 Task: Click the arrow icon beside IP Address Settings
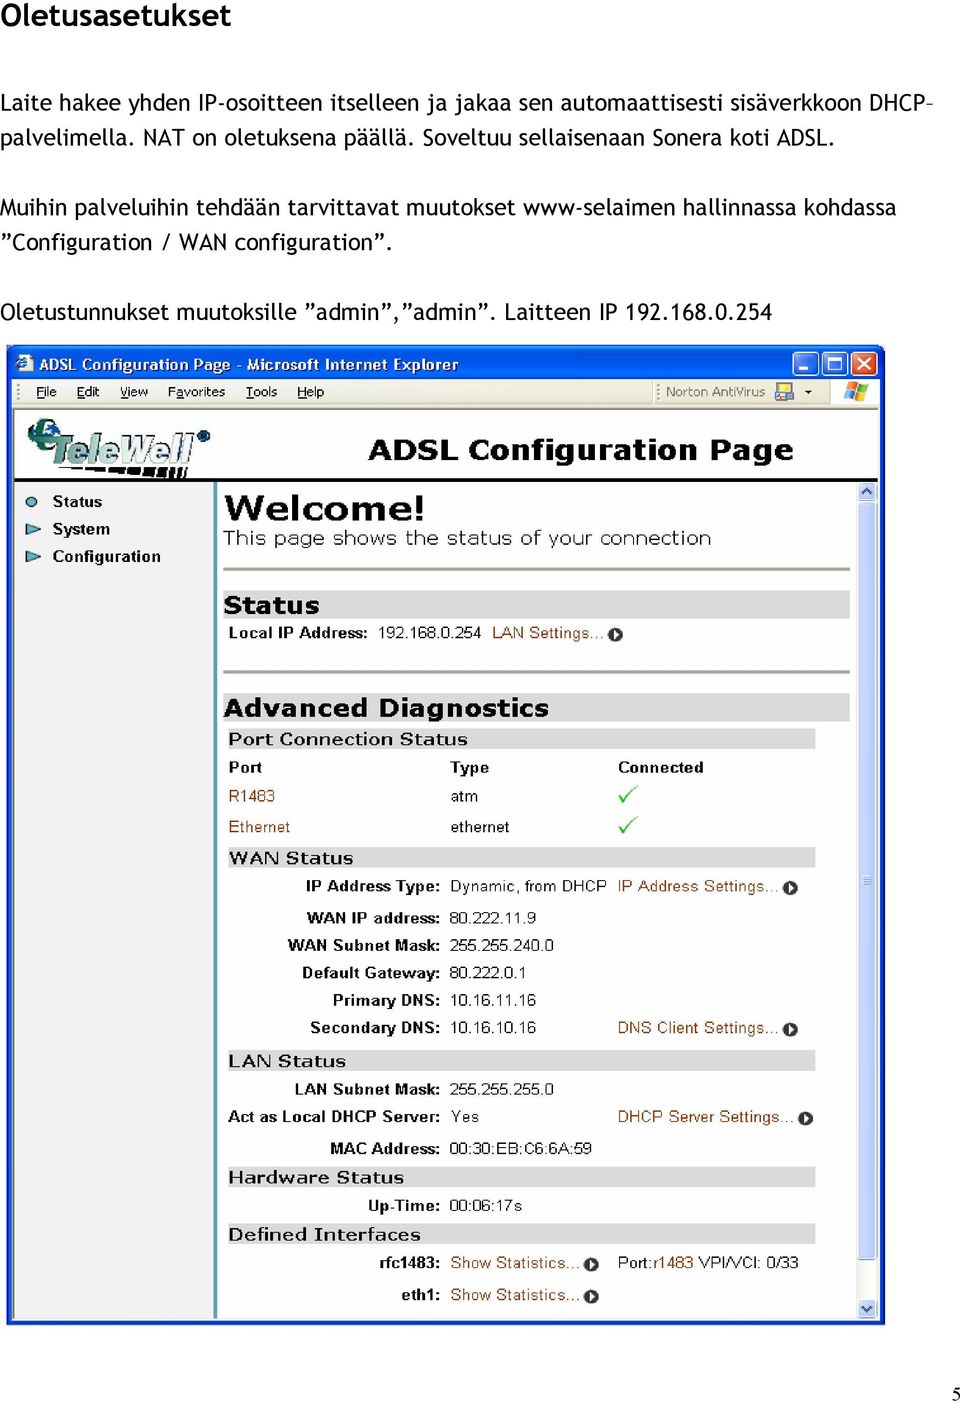click(790, 888)
